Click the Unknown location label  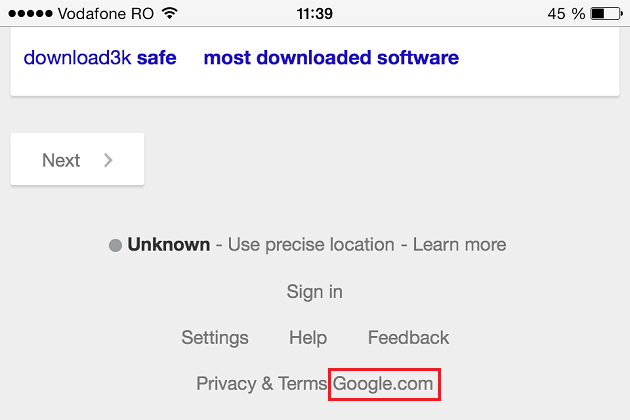pyautogui.click(x=168, y=244)
